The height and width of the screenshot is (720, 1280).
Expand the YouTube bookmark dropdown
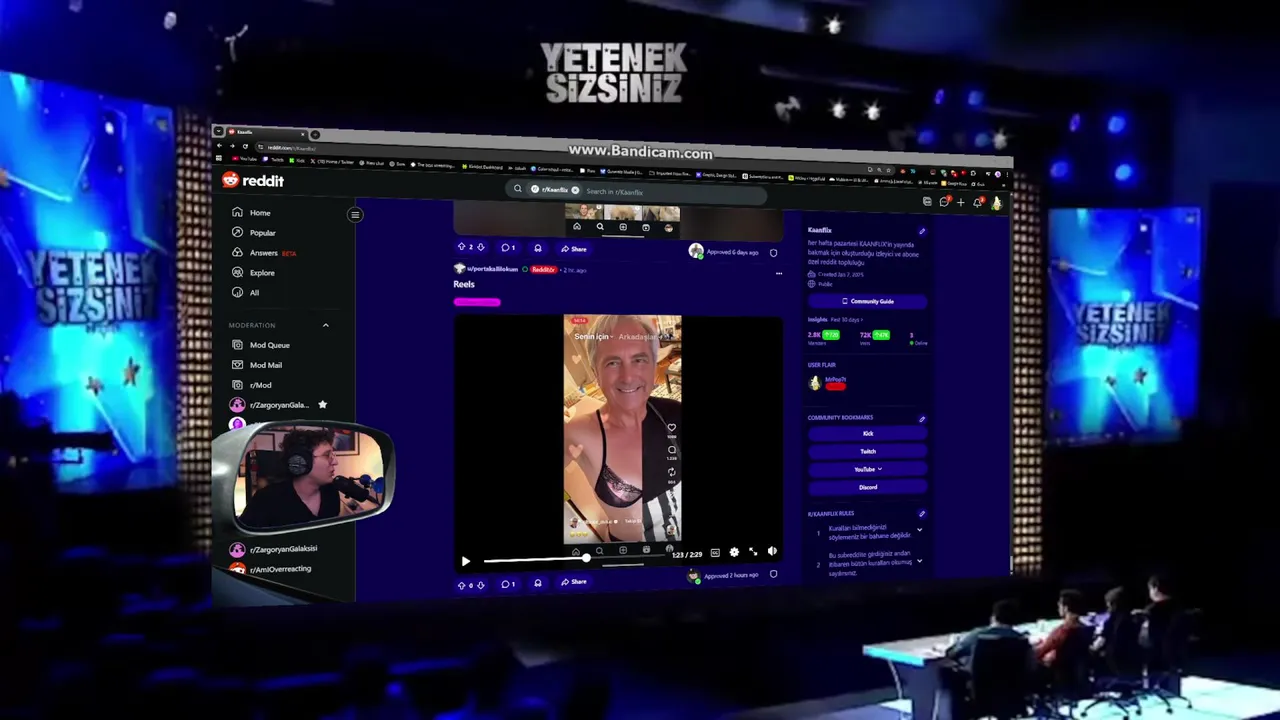point(867,469)
